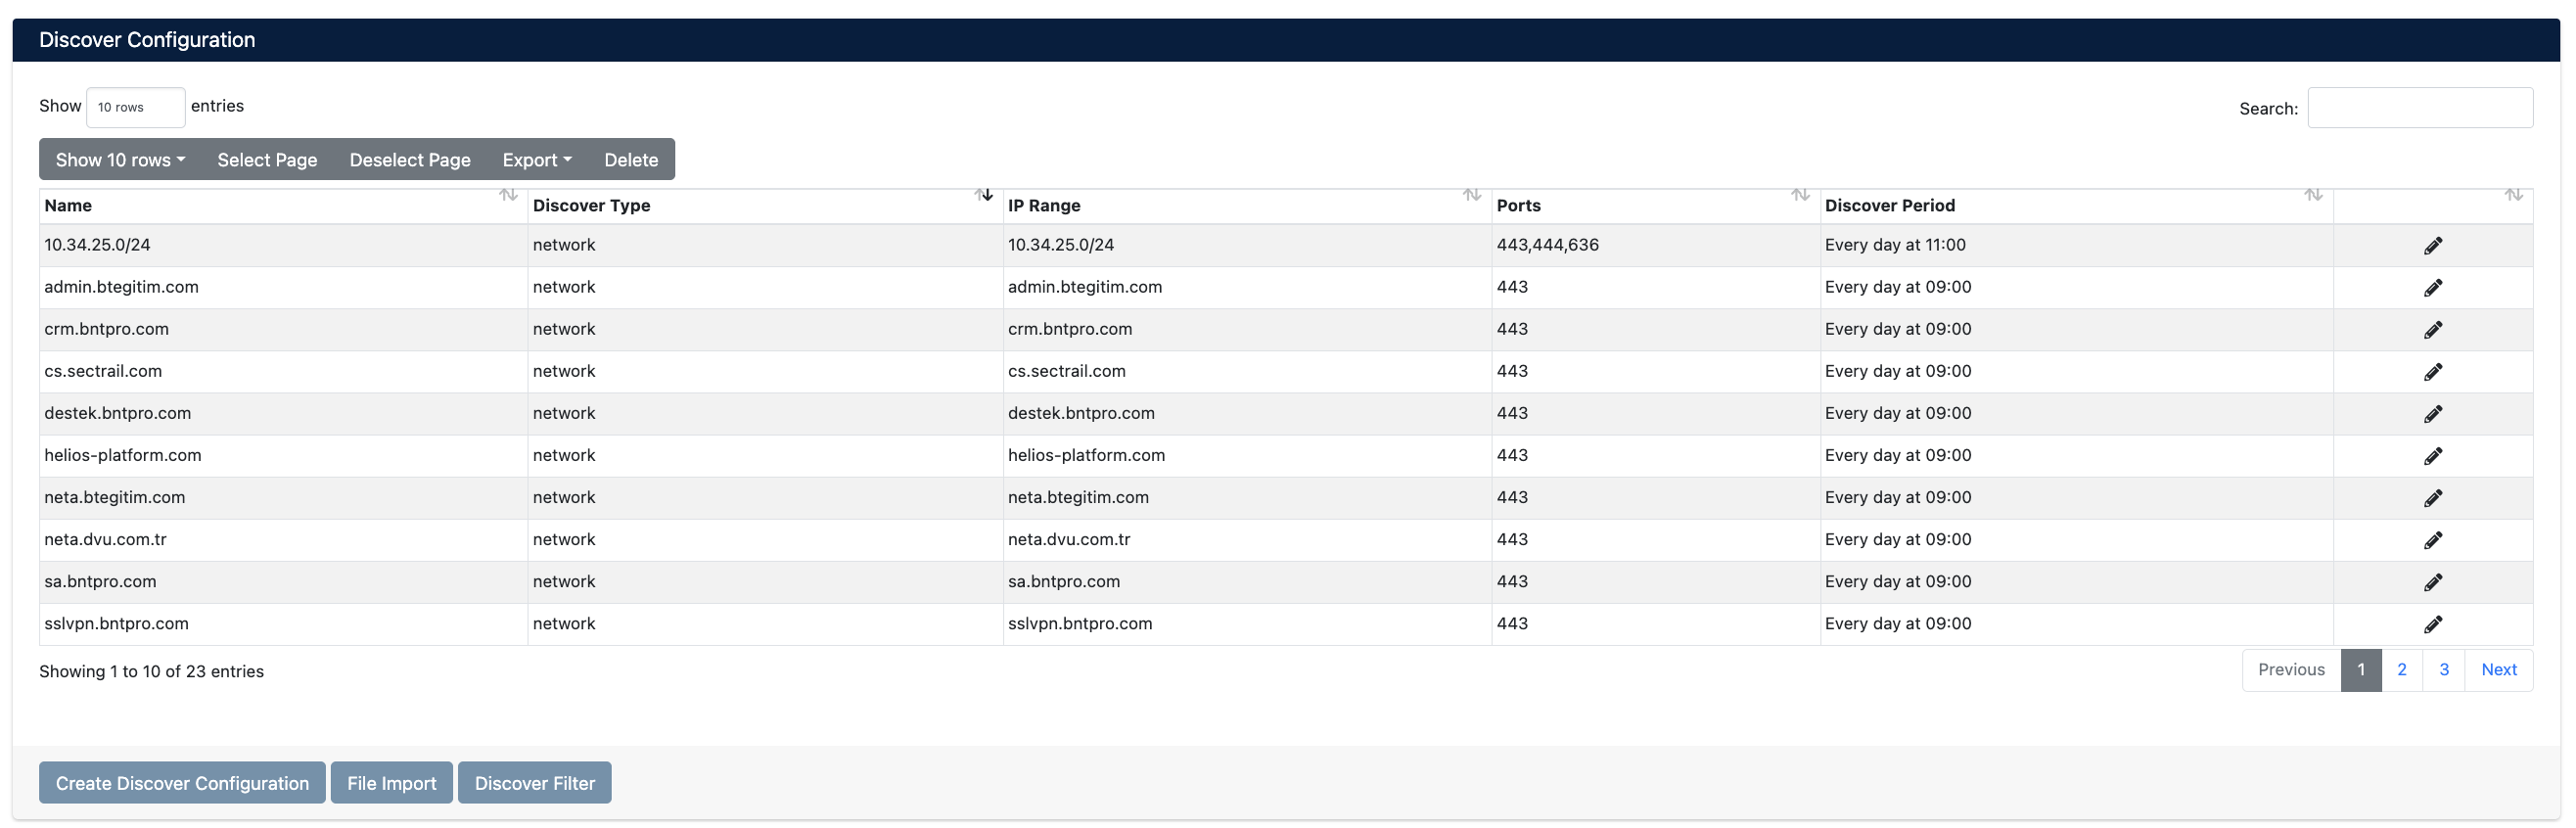The height and width of the screenshot is (828, 2576).
Task: Select the destek.bntpro.com table row
Action: coord(118,414)
